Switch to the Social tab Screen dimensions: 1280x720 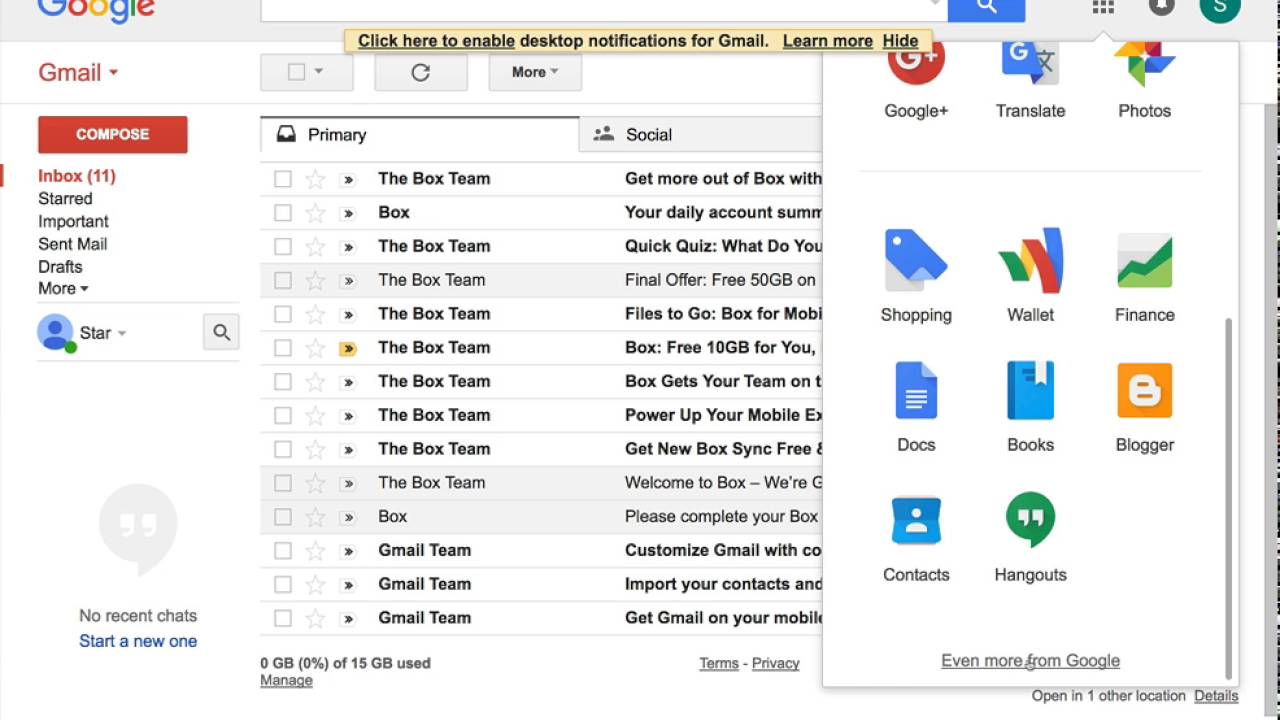[x=700, y=134]
